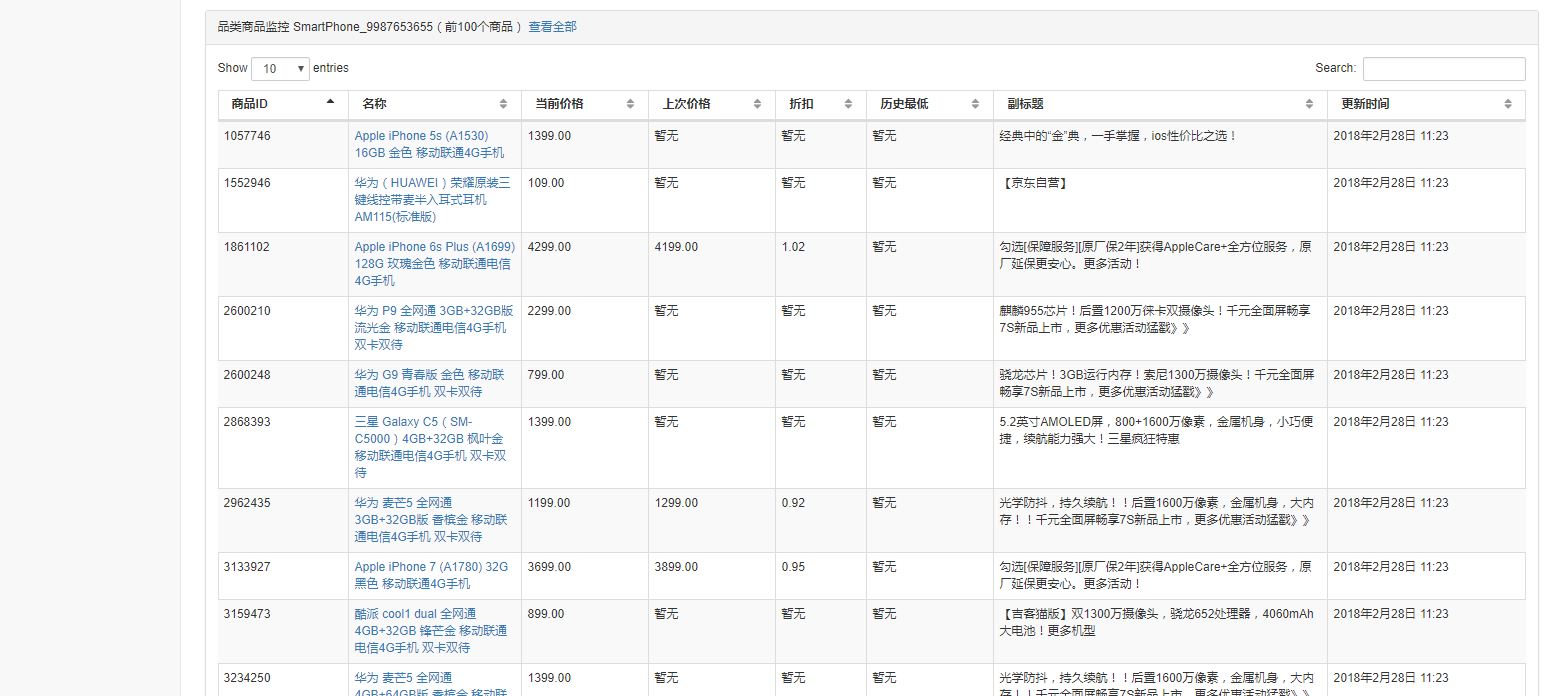Select product ID cell 2600248
This screenshot has width=1549, height=696.
(247, 375)
